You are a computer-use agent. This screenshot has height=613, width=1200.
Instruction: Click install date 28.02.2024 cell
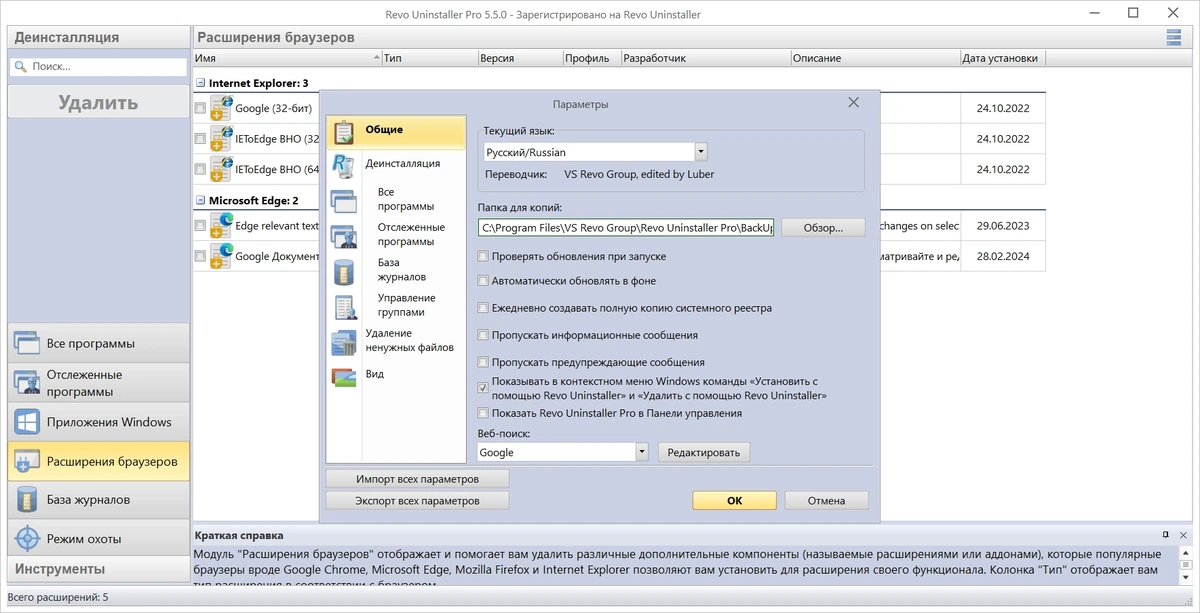pyautogui.click(x=1003, y=257)
